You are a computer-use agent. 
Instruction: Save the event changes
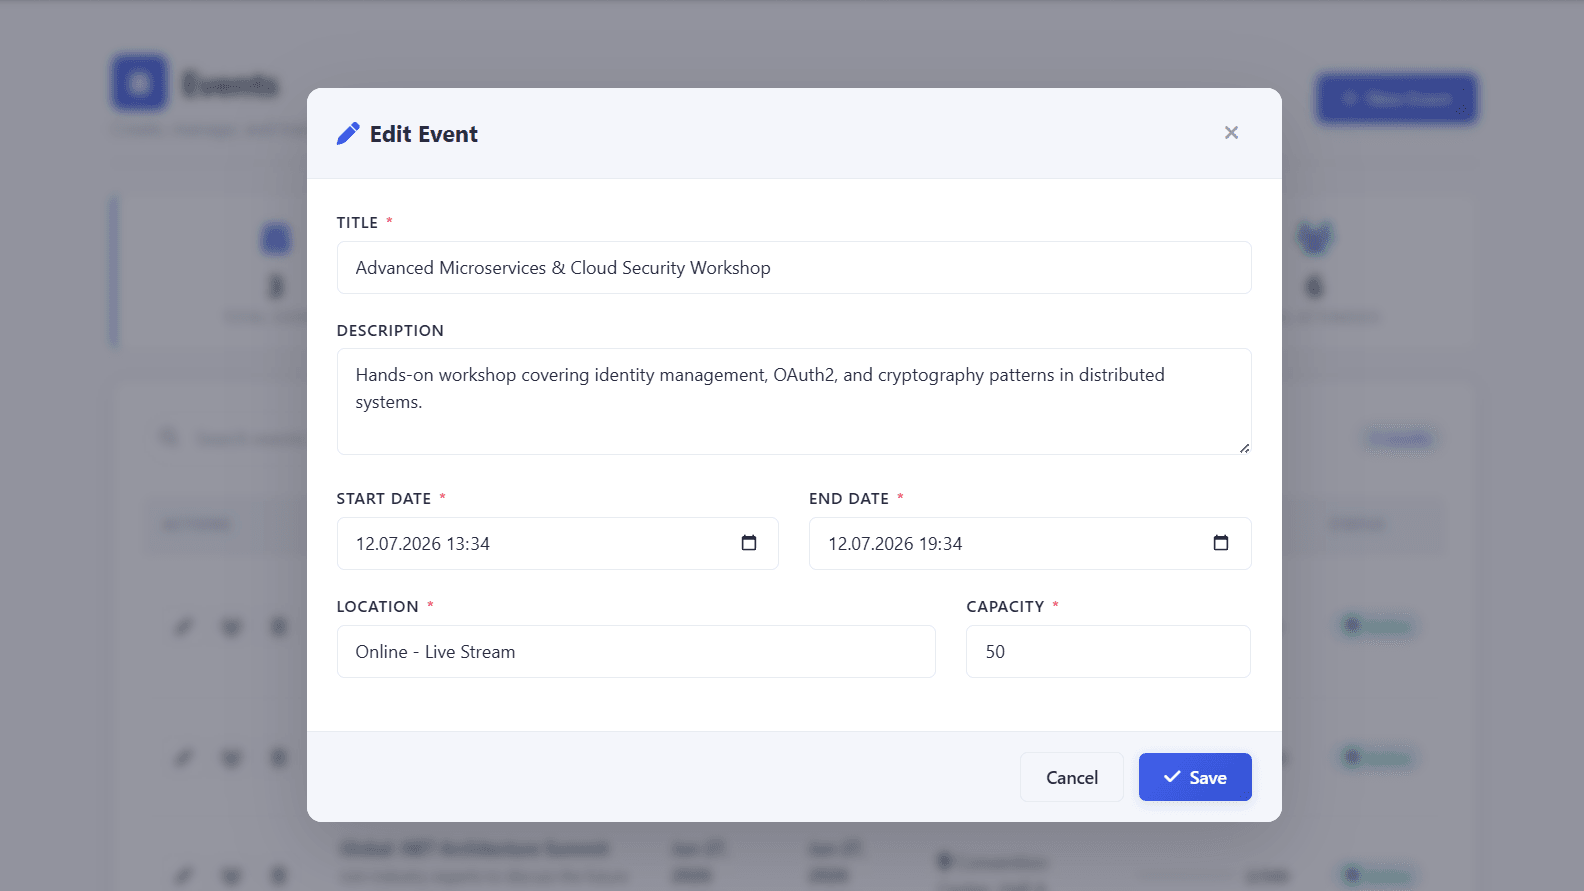pyautogui.click(x=1195, y=777)
